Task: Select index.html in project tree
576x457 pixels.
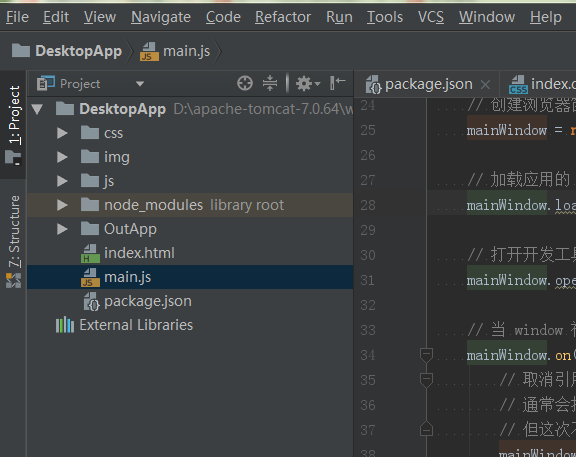Action: tap(190, 253)
